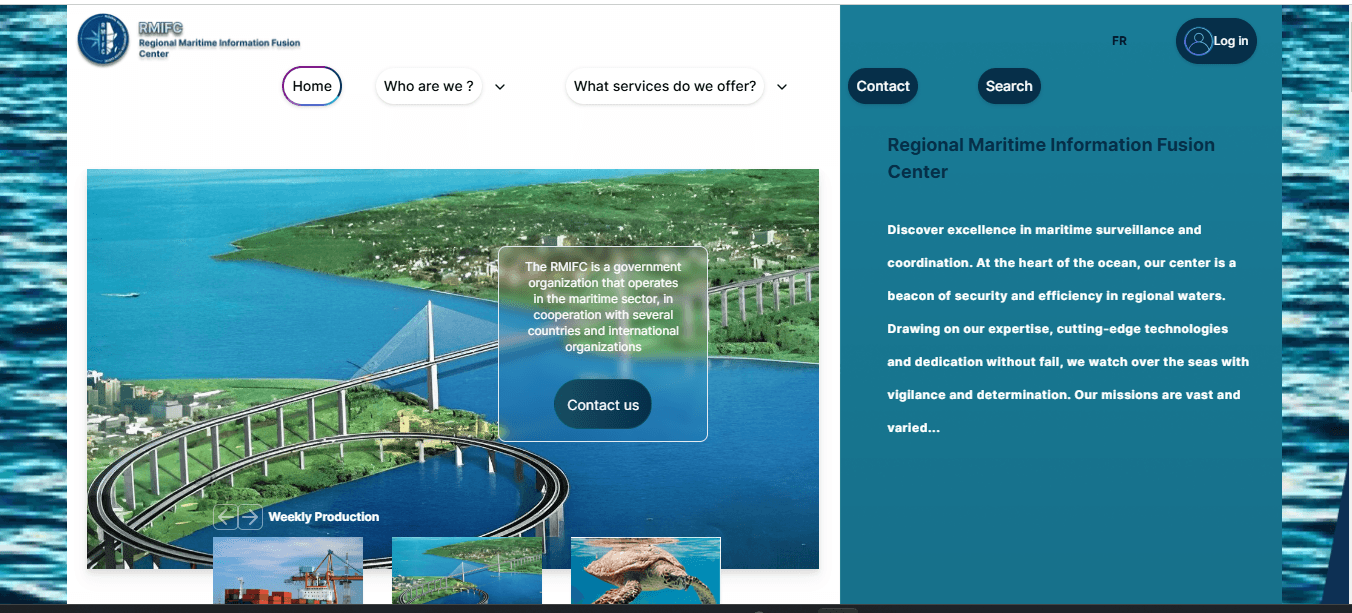
Task: Switch site language with FR toggle
Action: click(x=1119, y=41)
